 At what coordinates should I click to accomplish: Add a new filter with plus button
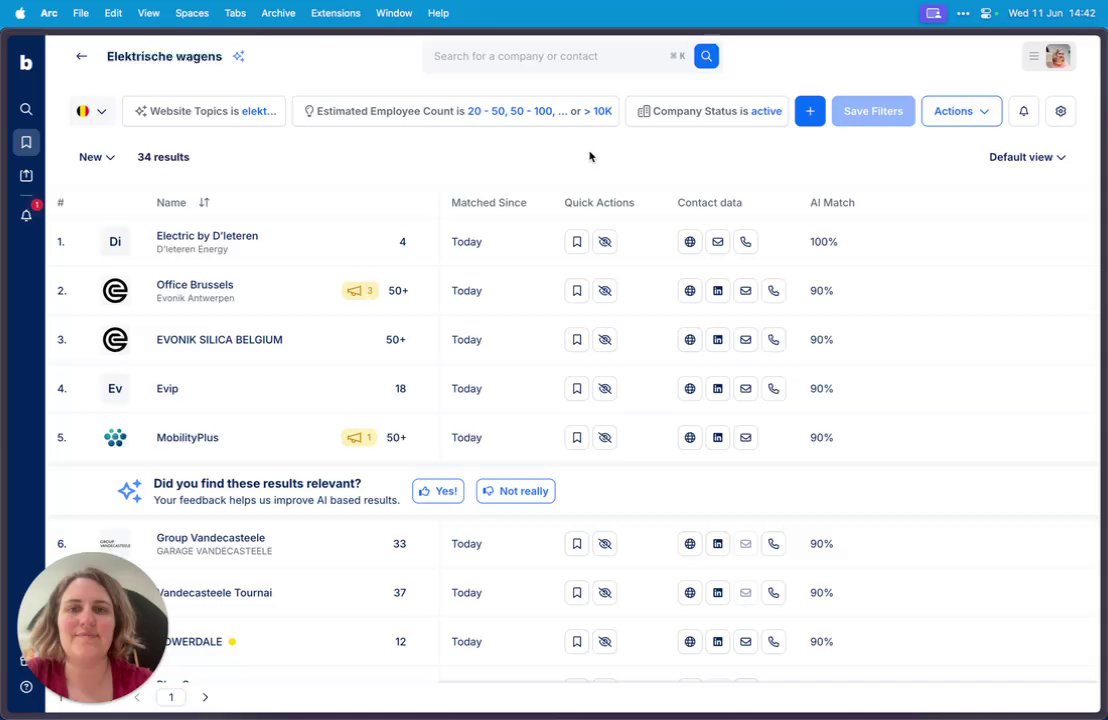(810, 111)
